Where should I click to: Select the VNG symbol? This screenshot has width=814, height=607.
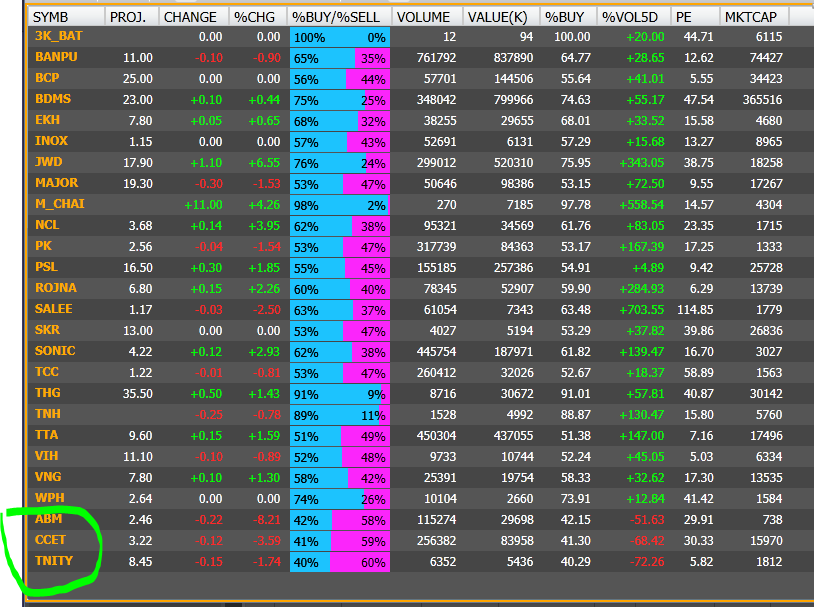[x=48, y=477]
